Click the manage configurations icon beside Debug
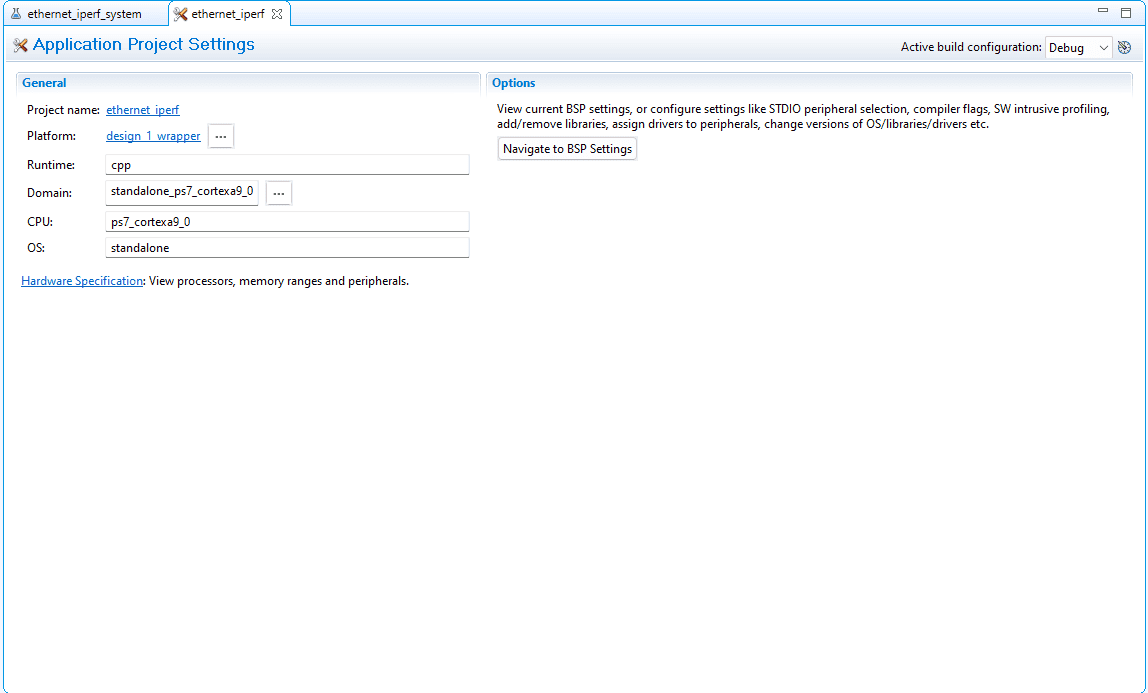The image size is (1148, 693). (x=1125, y=47)
